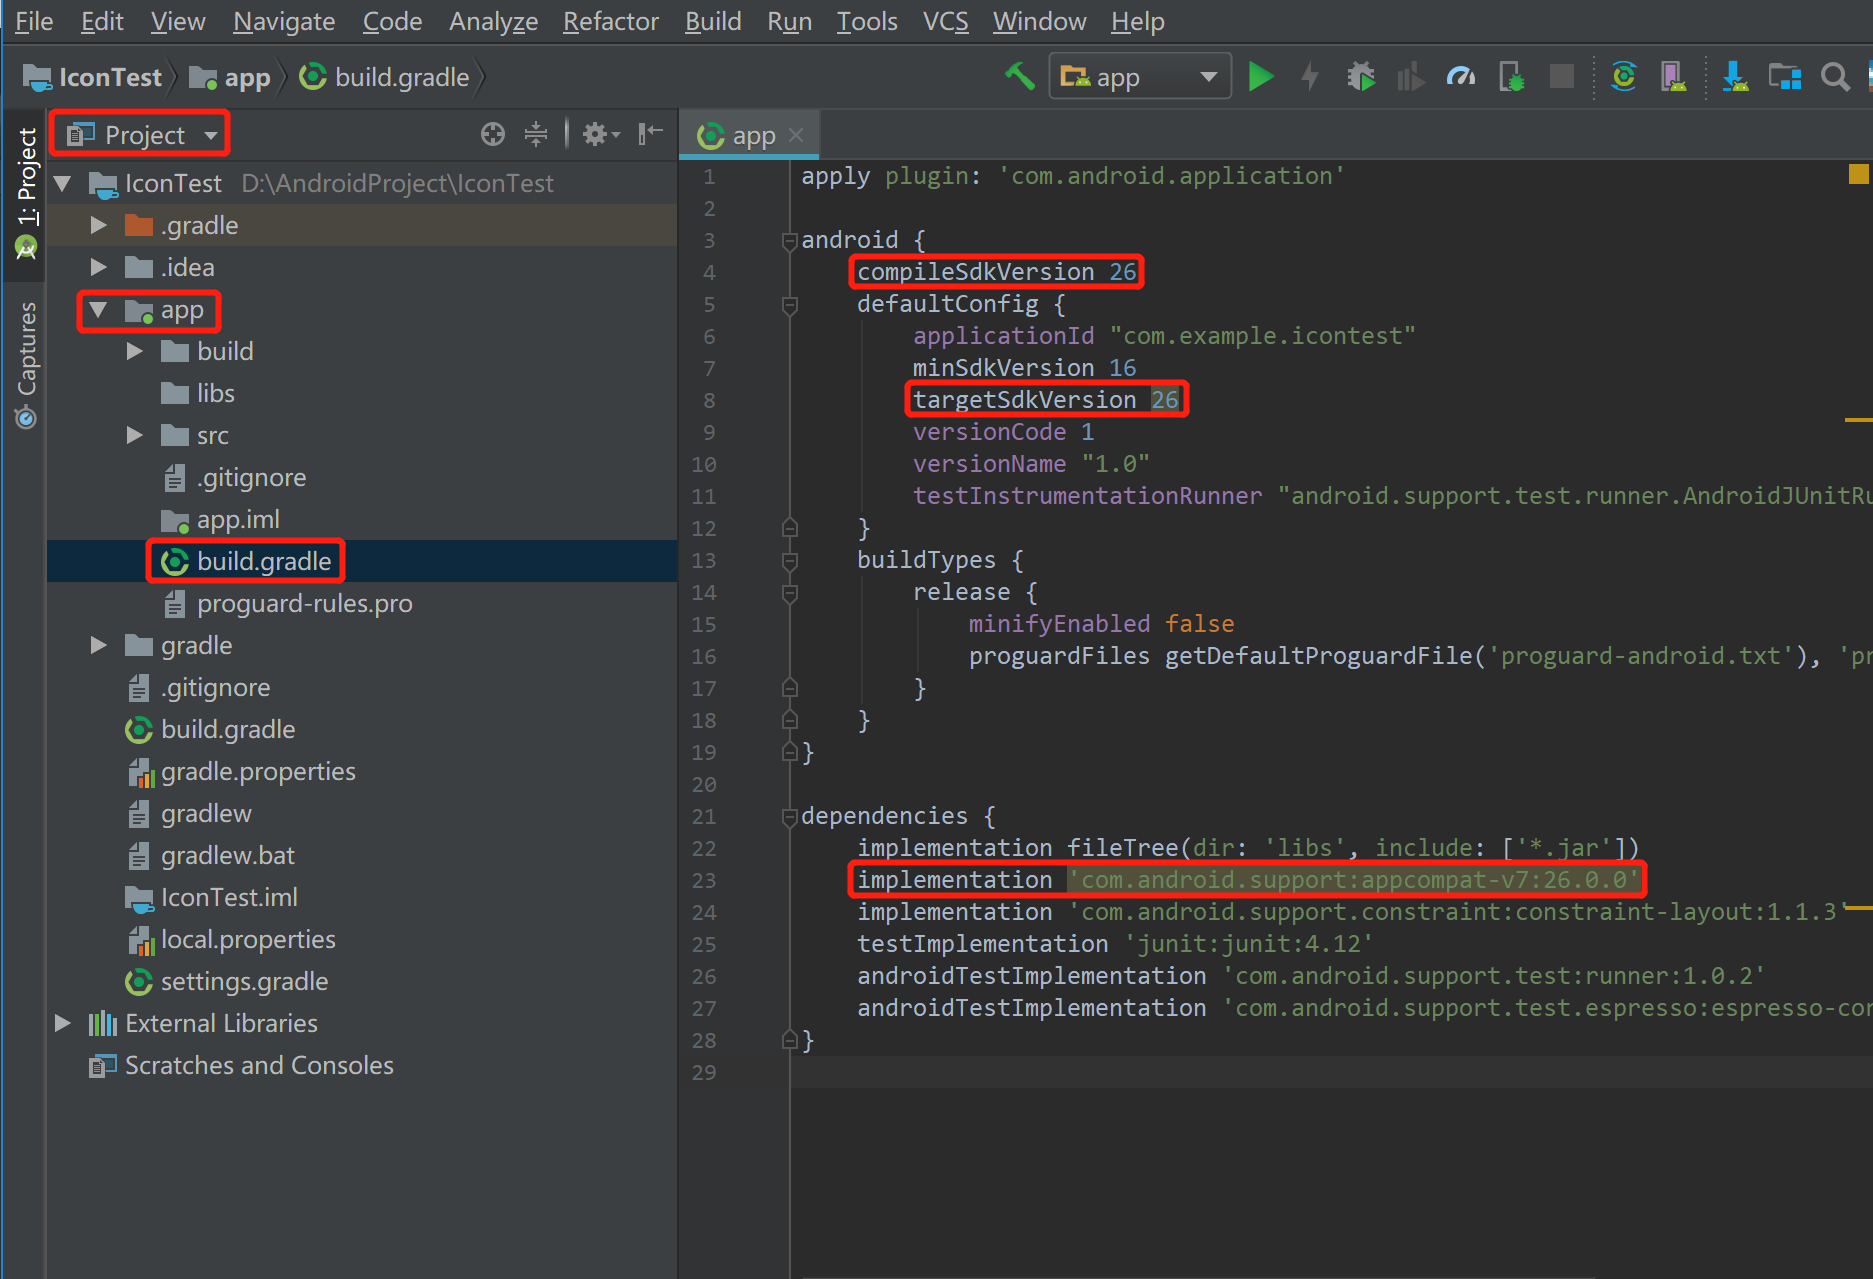Fold the defaultConfig block at line 5
The height and width of the screenshot is (1279, 1873).
789,304
